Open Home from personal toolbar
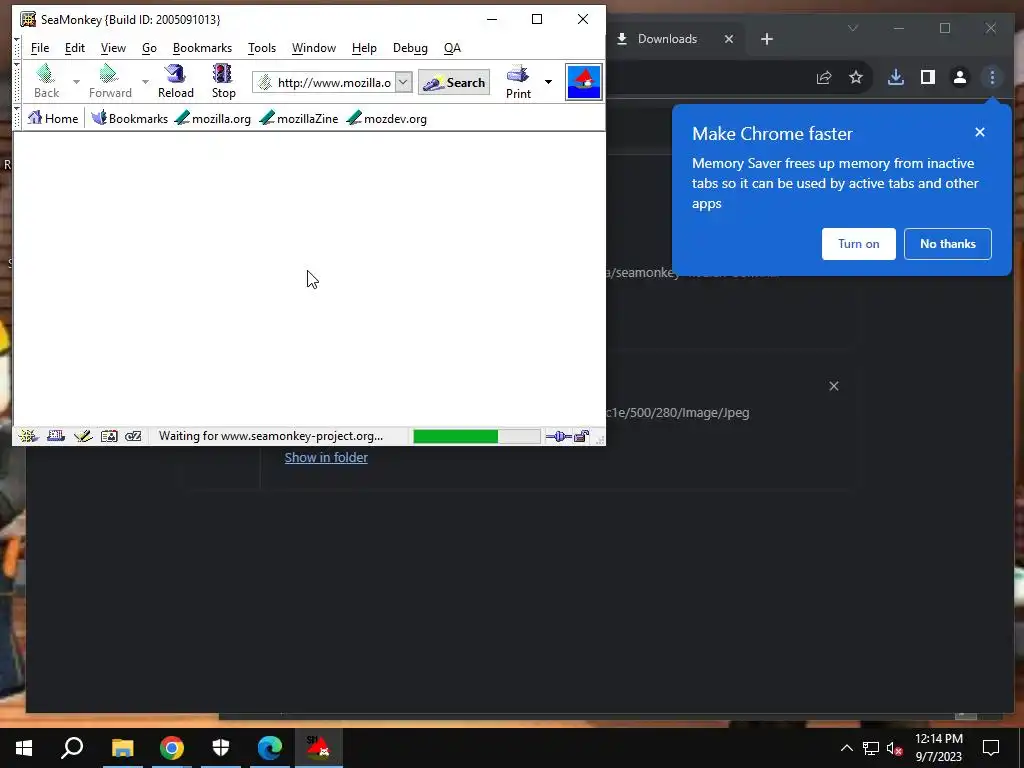The image size is (1024, 768). [53, 118]
